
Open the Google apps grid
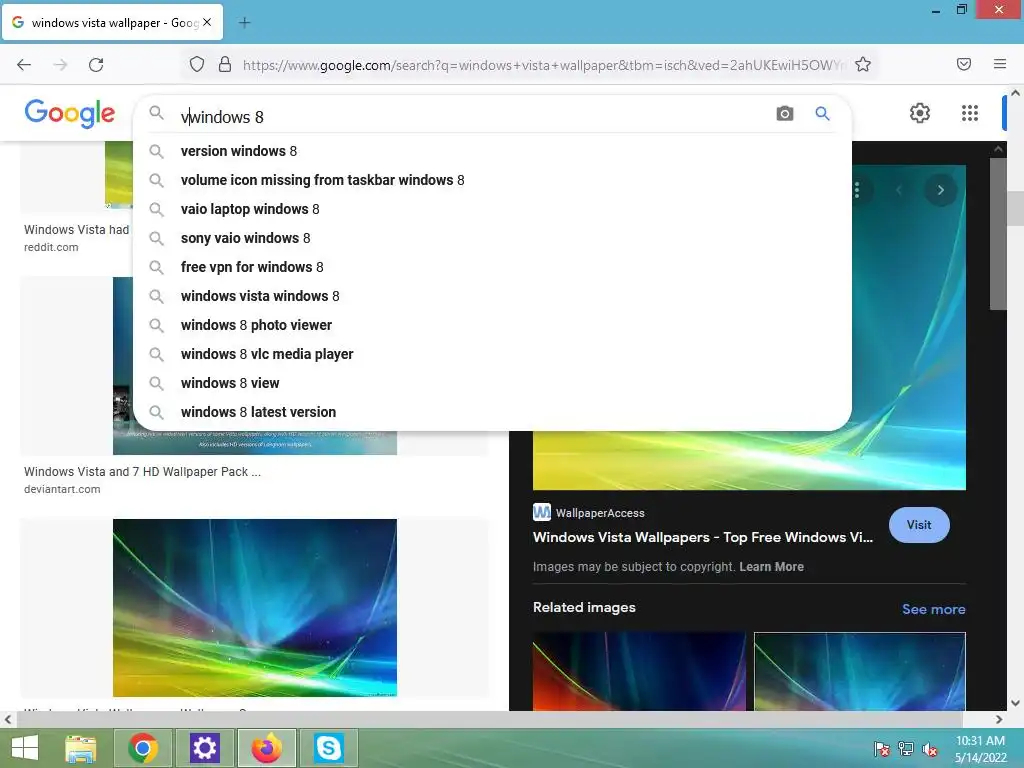click(970, 113)
